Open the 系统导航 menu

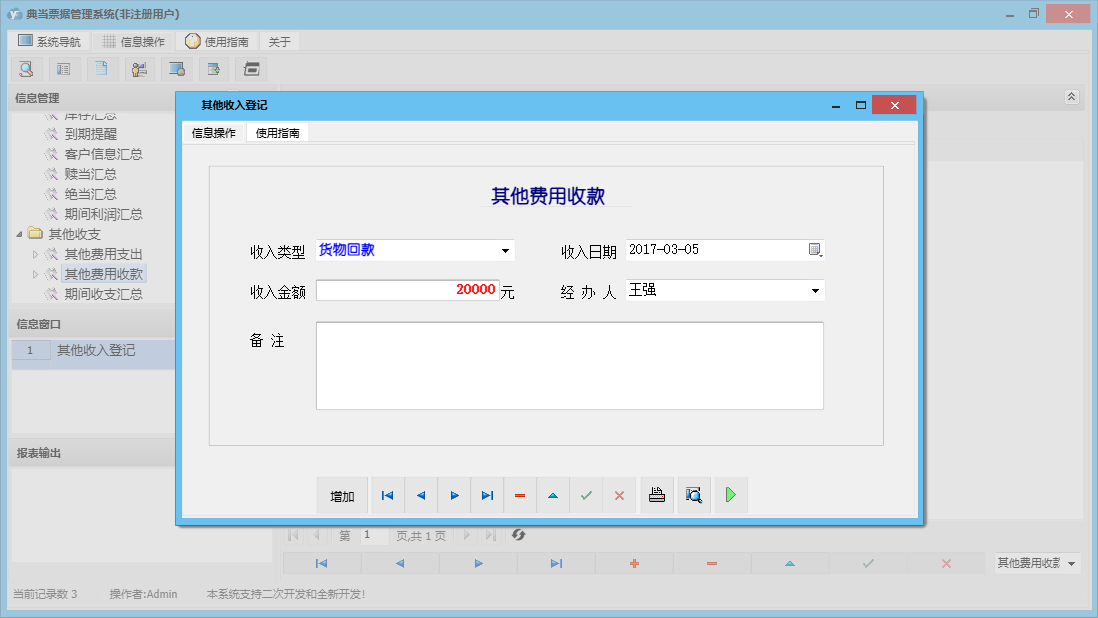[46, 41]
